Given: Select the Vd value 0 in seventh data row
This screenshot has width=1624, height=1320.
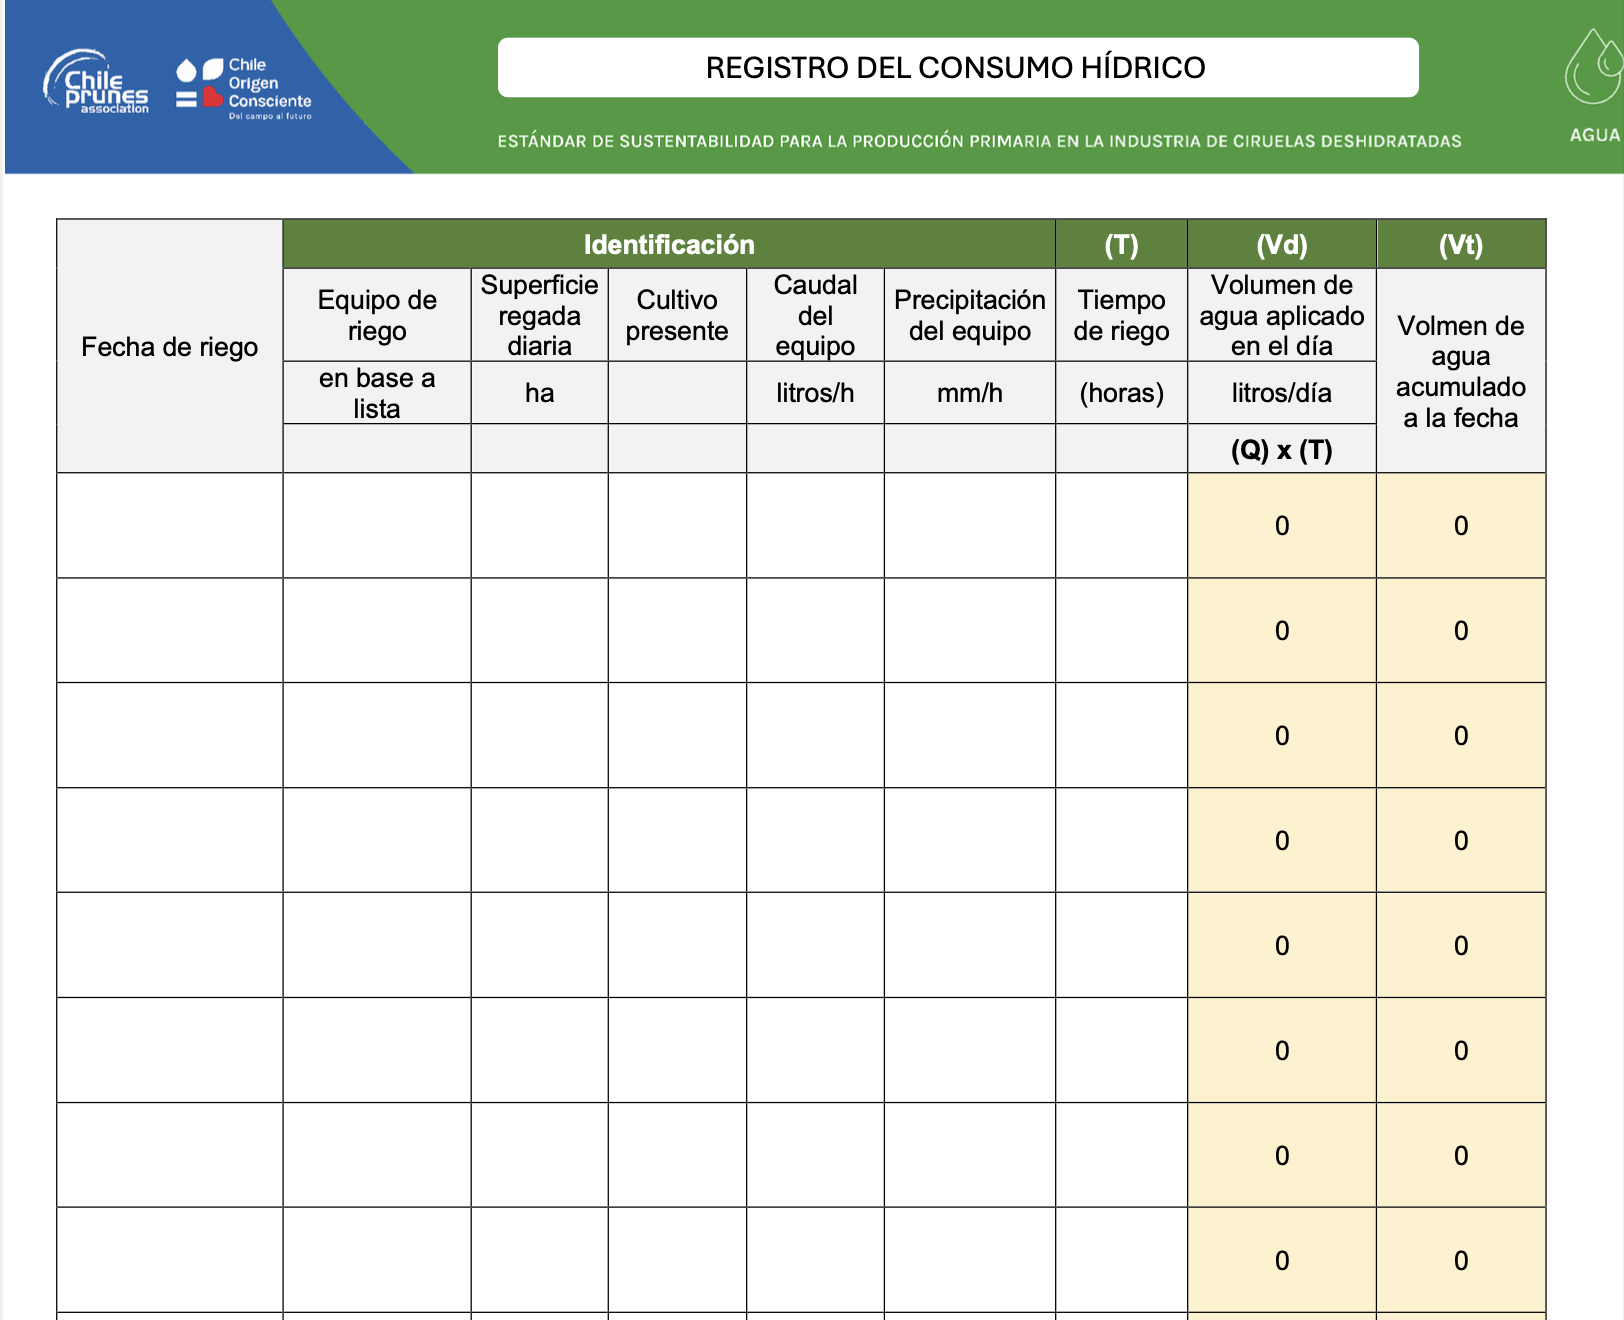Looking at the screenshot, I should point(1282,1155).
